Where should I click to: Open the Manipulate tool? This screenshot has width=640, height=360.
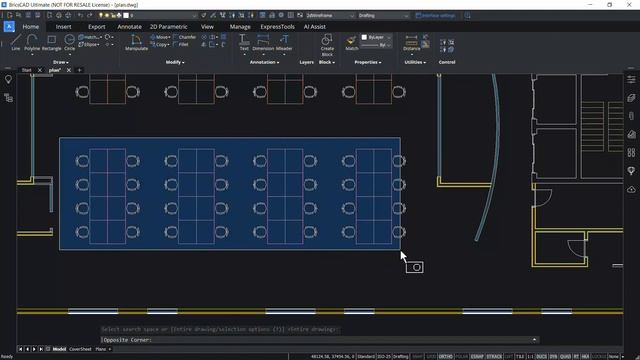[x=136, y=42]
